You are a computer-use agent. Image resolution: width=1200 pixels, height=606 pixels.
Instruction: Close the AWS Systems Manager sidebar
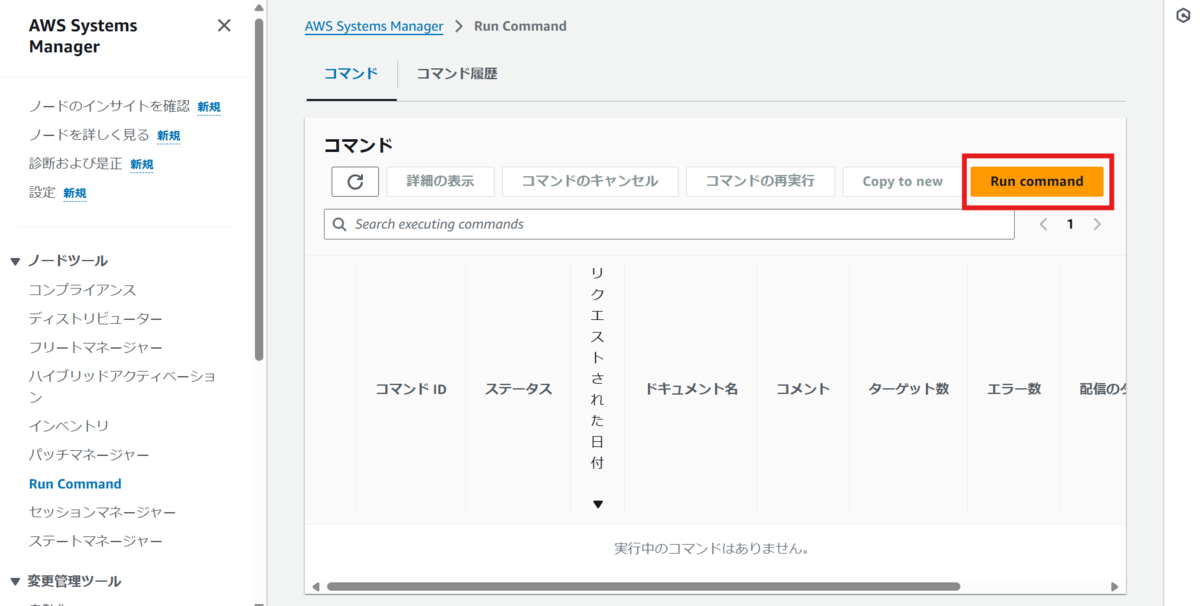(x=224, y=26)
